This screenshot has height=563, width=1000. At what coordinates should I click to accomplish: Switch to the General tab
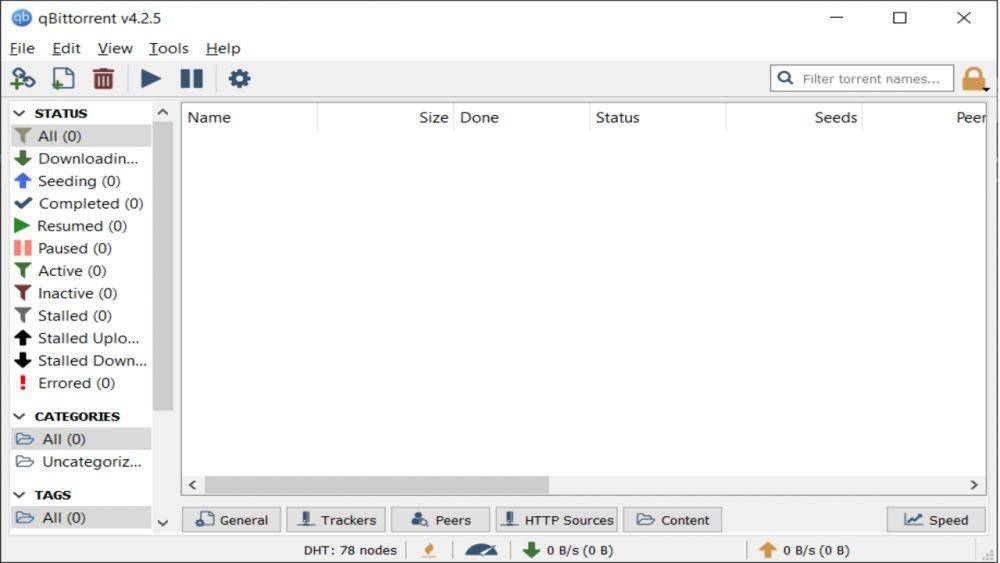click(x=232, y=520)
